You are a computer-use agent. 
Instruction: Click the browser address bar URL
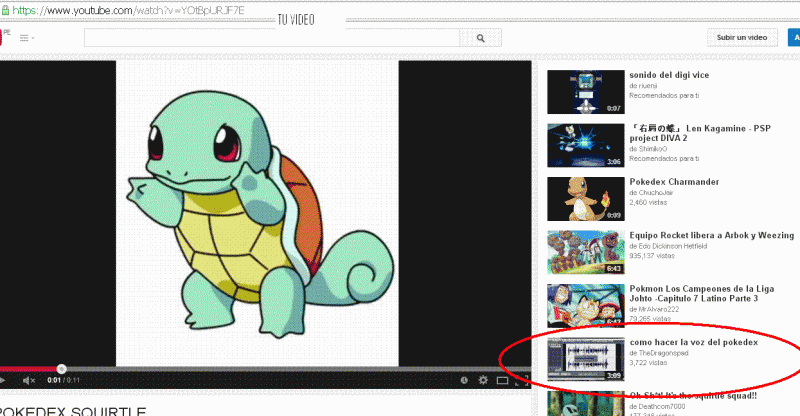point(128,10)
